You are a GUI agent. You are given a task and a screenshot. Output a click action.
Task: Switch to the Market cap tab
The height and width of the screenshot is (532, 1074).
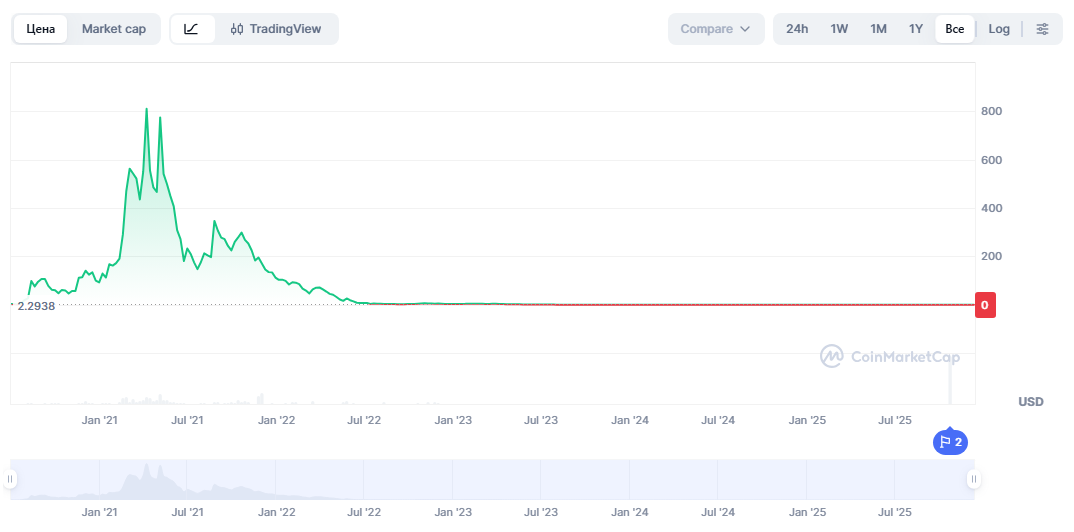tap(114, 29)
